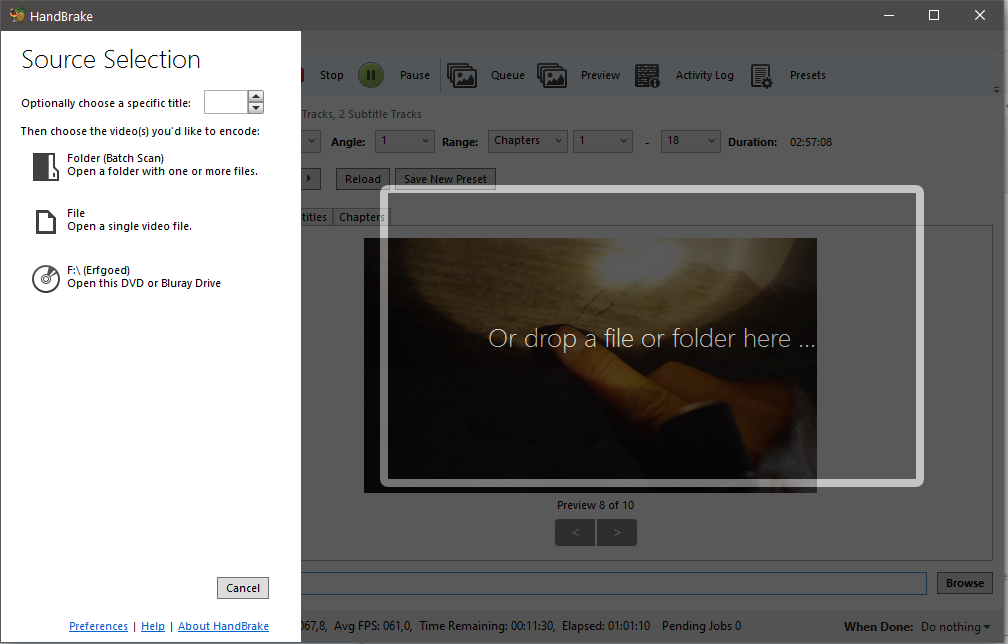
Task: Expand the When Done options menu
Action: [x=955, y=627]
